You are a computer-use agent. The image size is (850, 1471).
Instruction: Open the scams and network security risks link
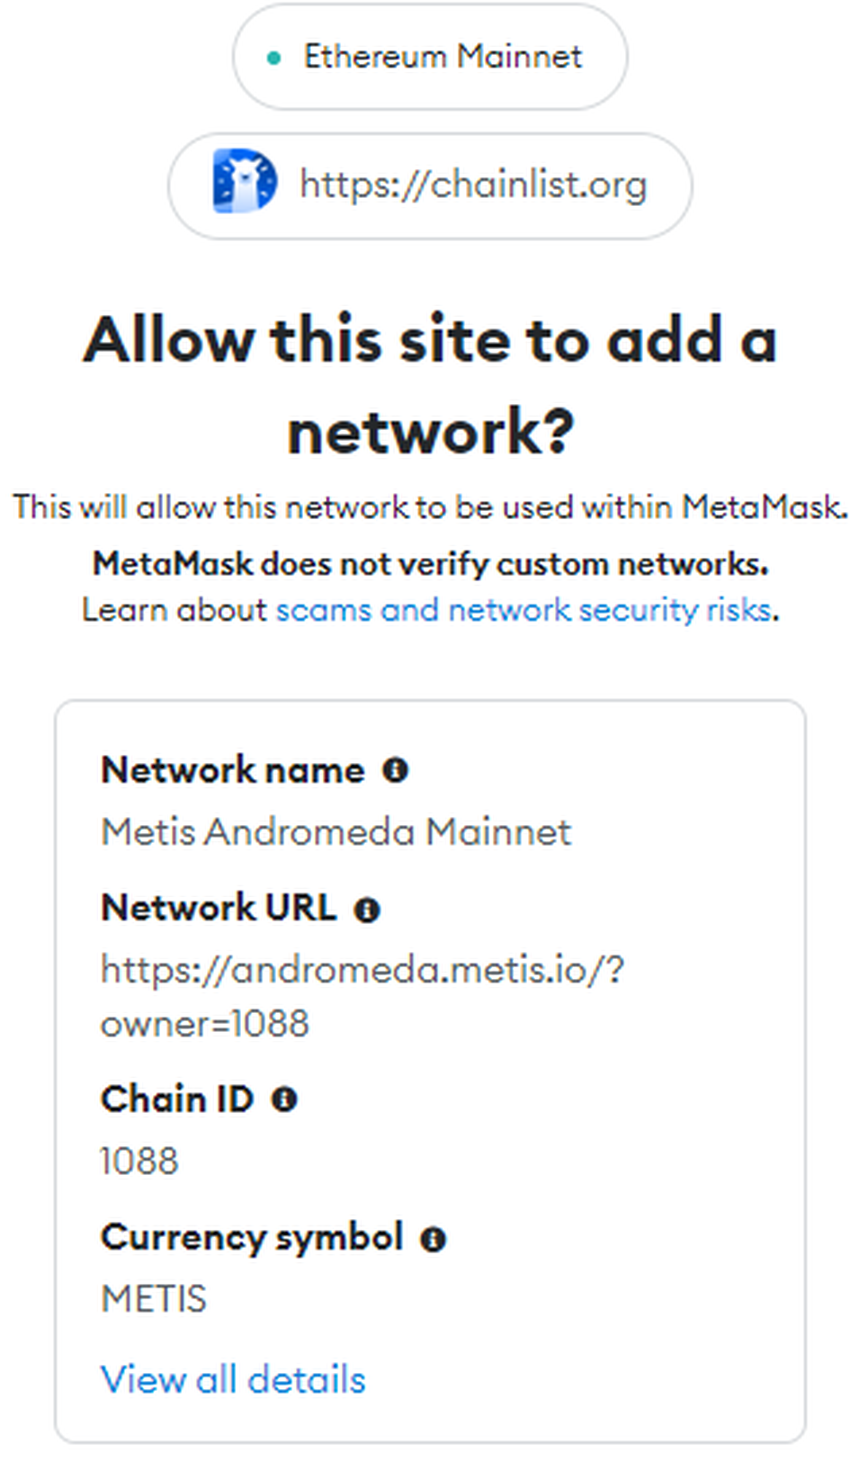coord(523,610)
